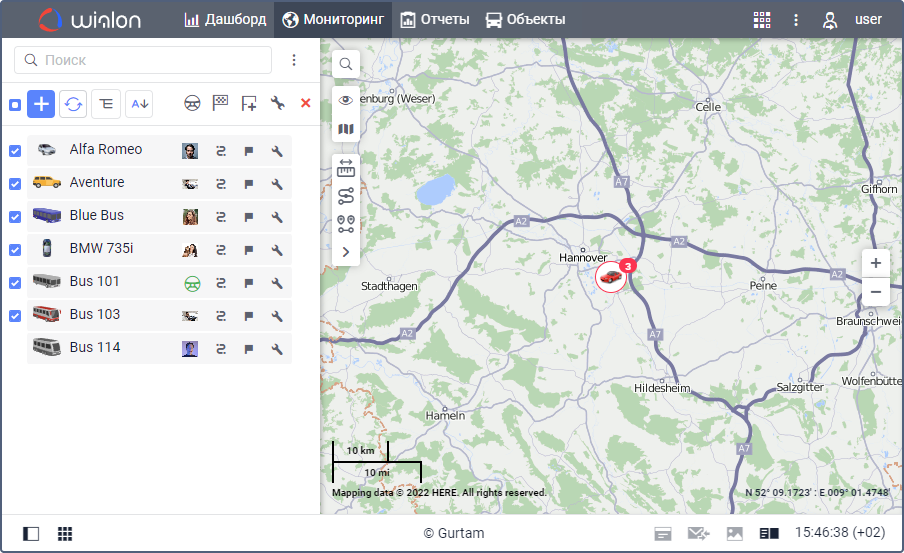Expand the map tools chevron arrow
This screenshot has height=553, width=904.
click(x=346, y=252)
